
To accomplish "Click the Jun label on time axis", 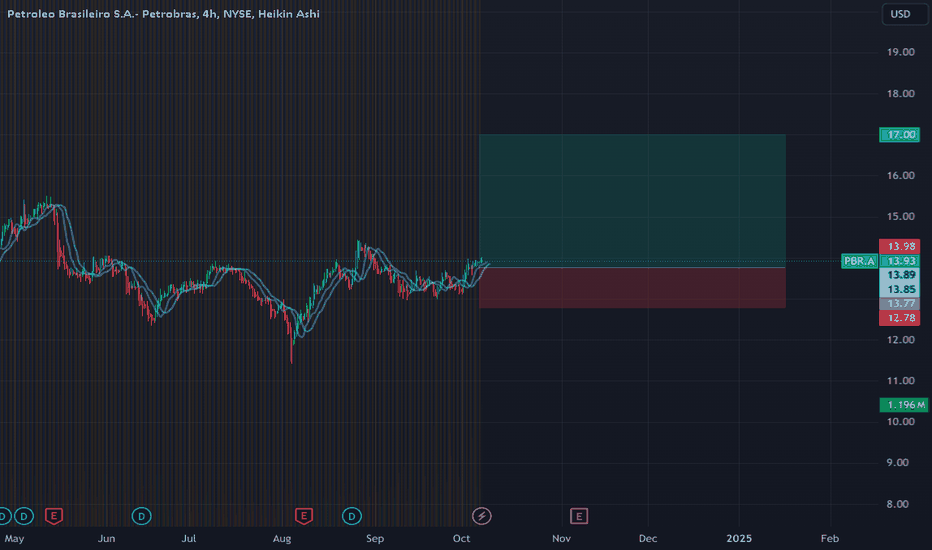I will (106, 539).
